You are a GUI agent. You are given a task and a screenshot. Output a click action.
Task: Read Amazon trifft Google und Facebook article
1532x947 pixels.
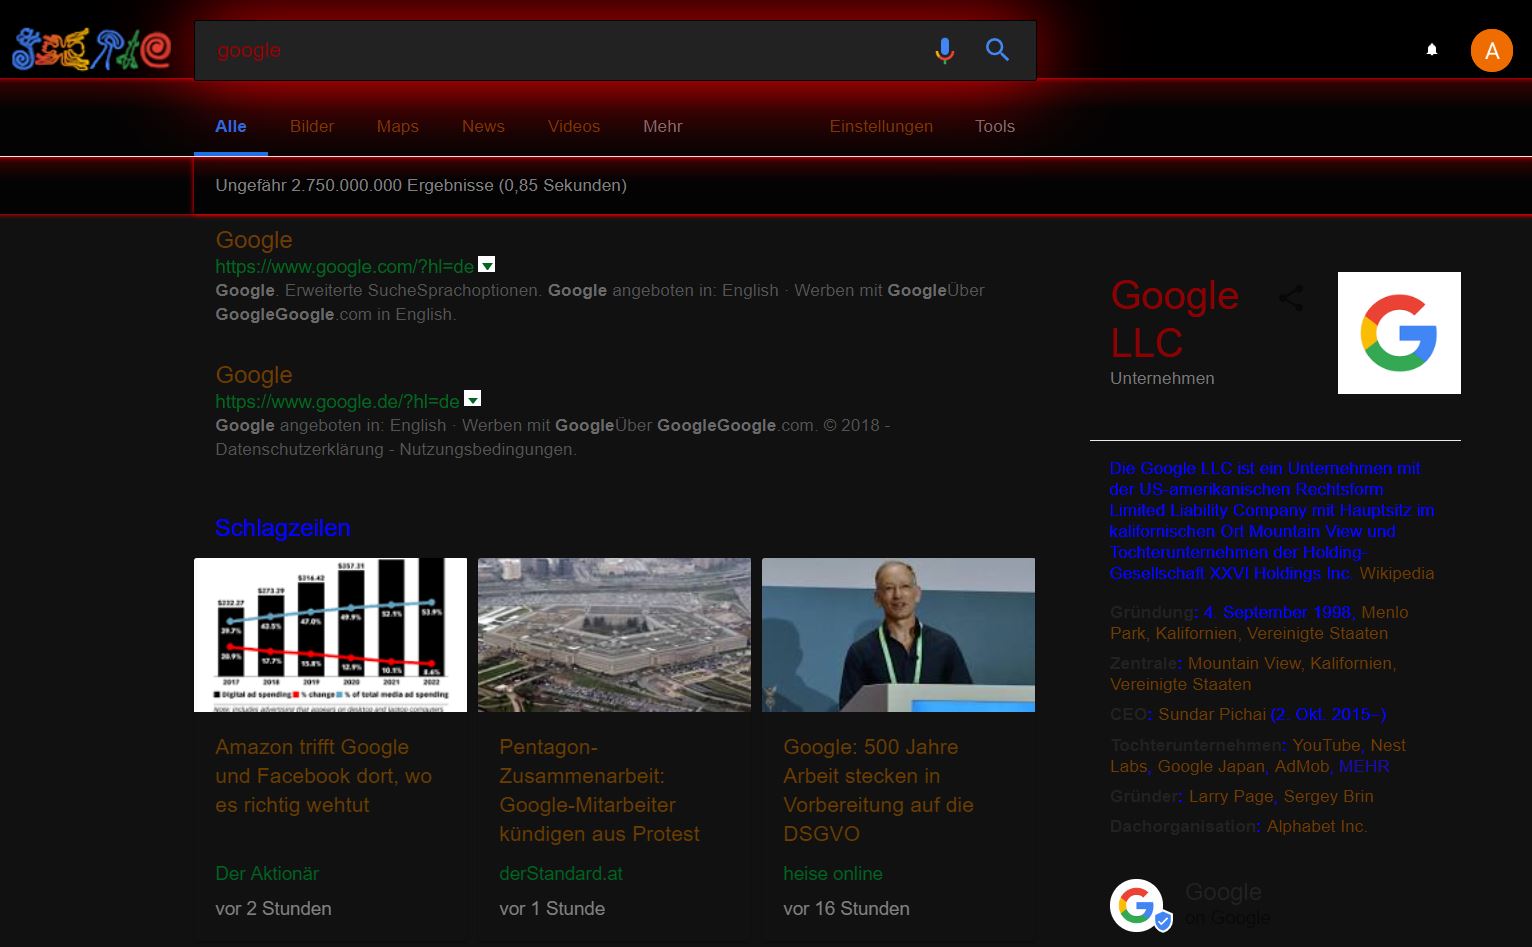pyautogui.click(x=324, y=776)
